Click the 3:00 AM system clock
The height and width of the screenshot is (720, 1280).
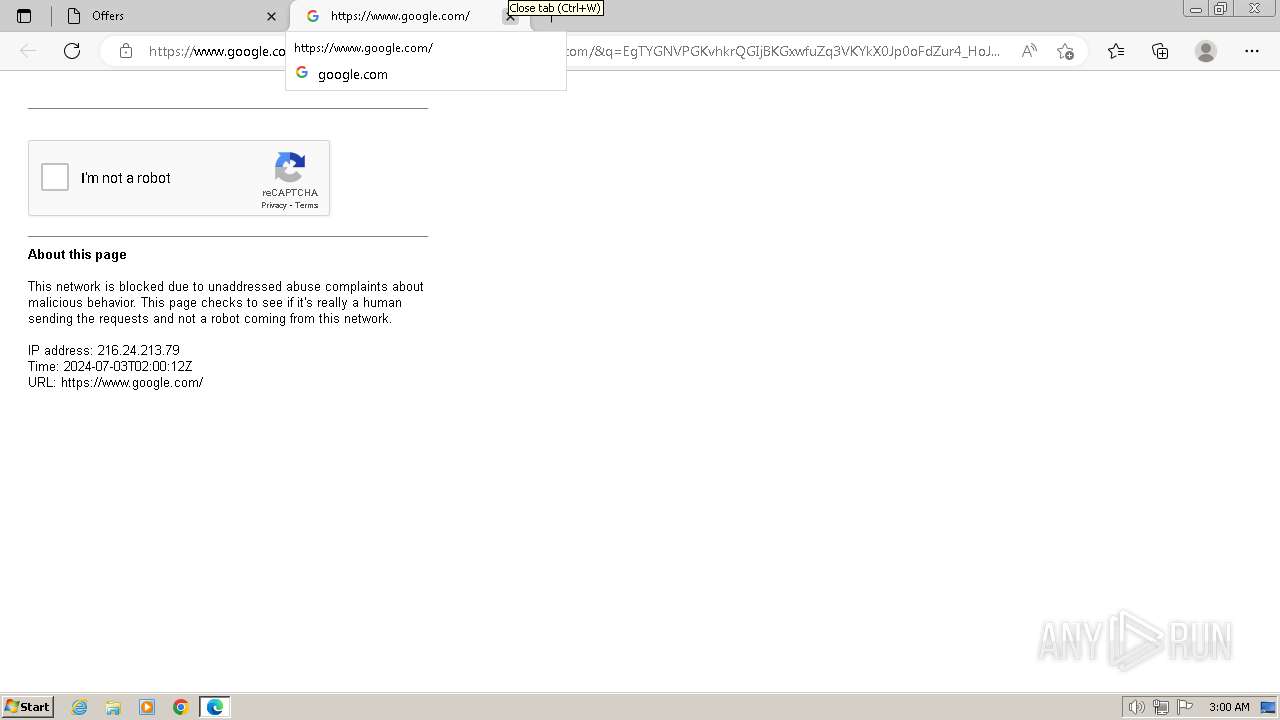coord(1229,707)
